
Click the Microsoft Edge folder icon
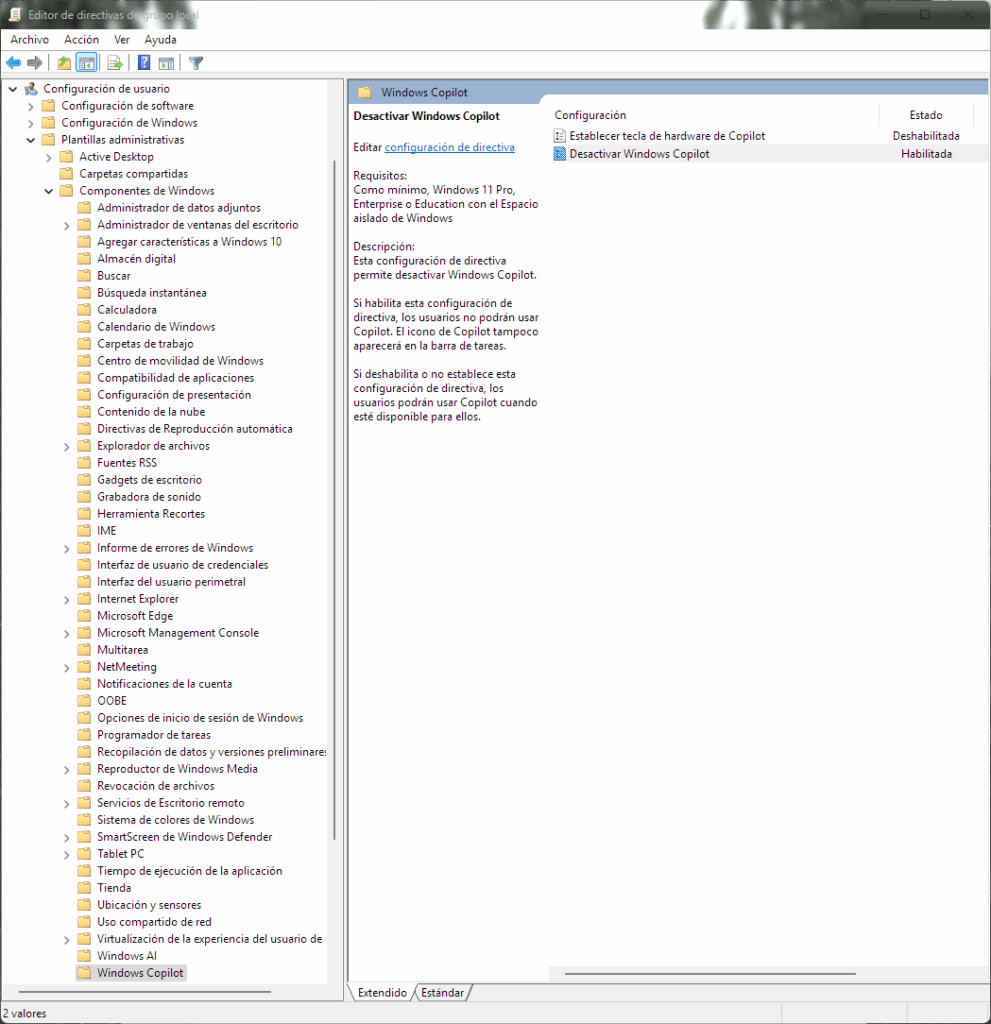tap(84, 616)
